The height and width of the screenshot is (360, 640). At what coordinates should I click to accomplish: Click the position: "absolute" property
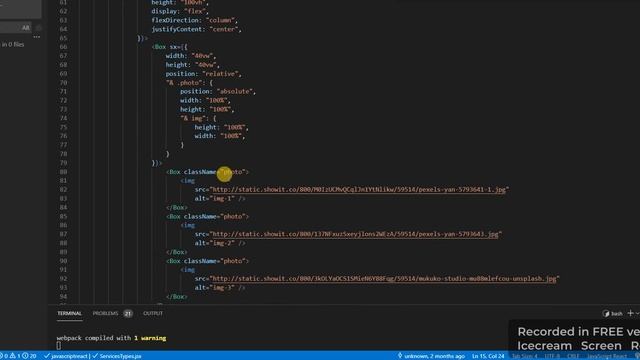218,91
